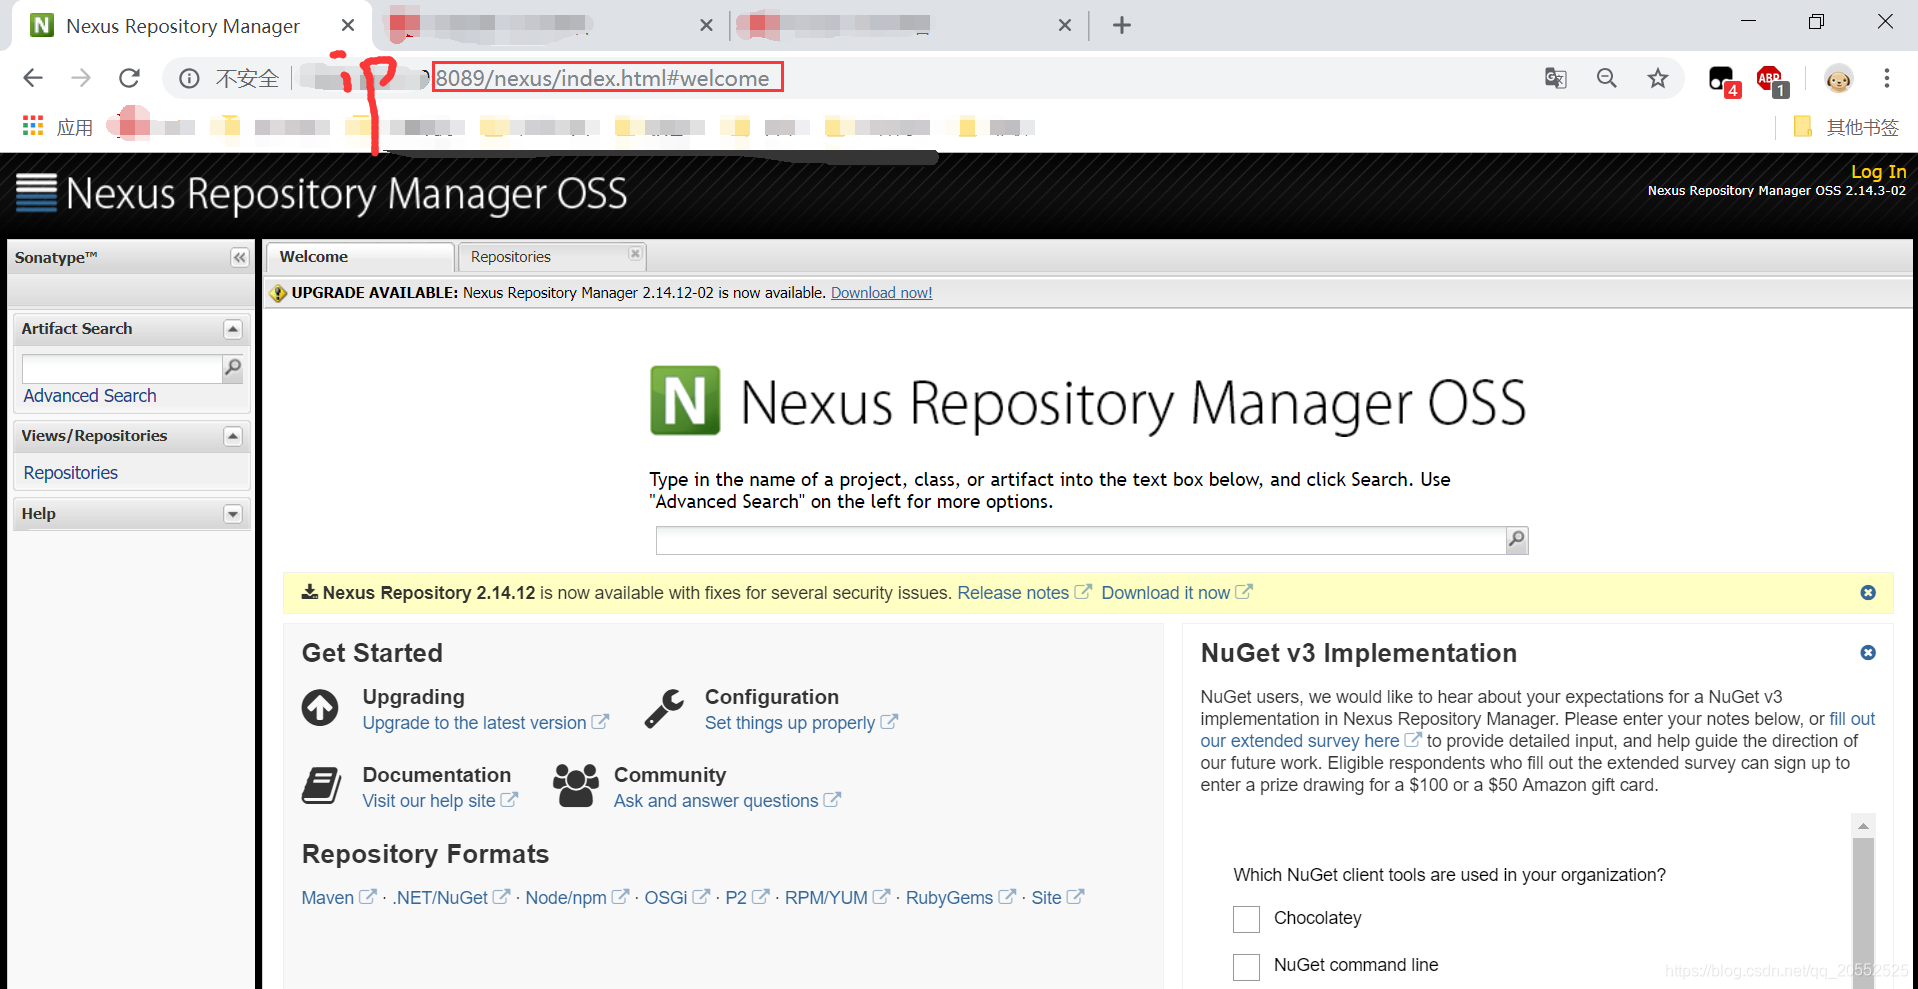This screenshot has height=989, width=1918.
Task: Collapse the Sonatype sidebar panel
Action: [x=240, y=258]
